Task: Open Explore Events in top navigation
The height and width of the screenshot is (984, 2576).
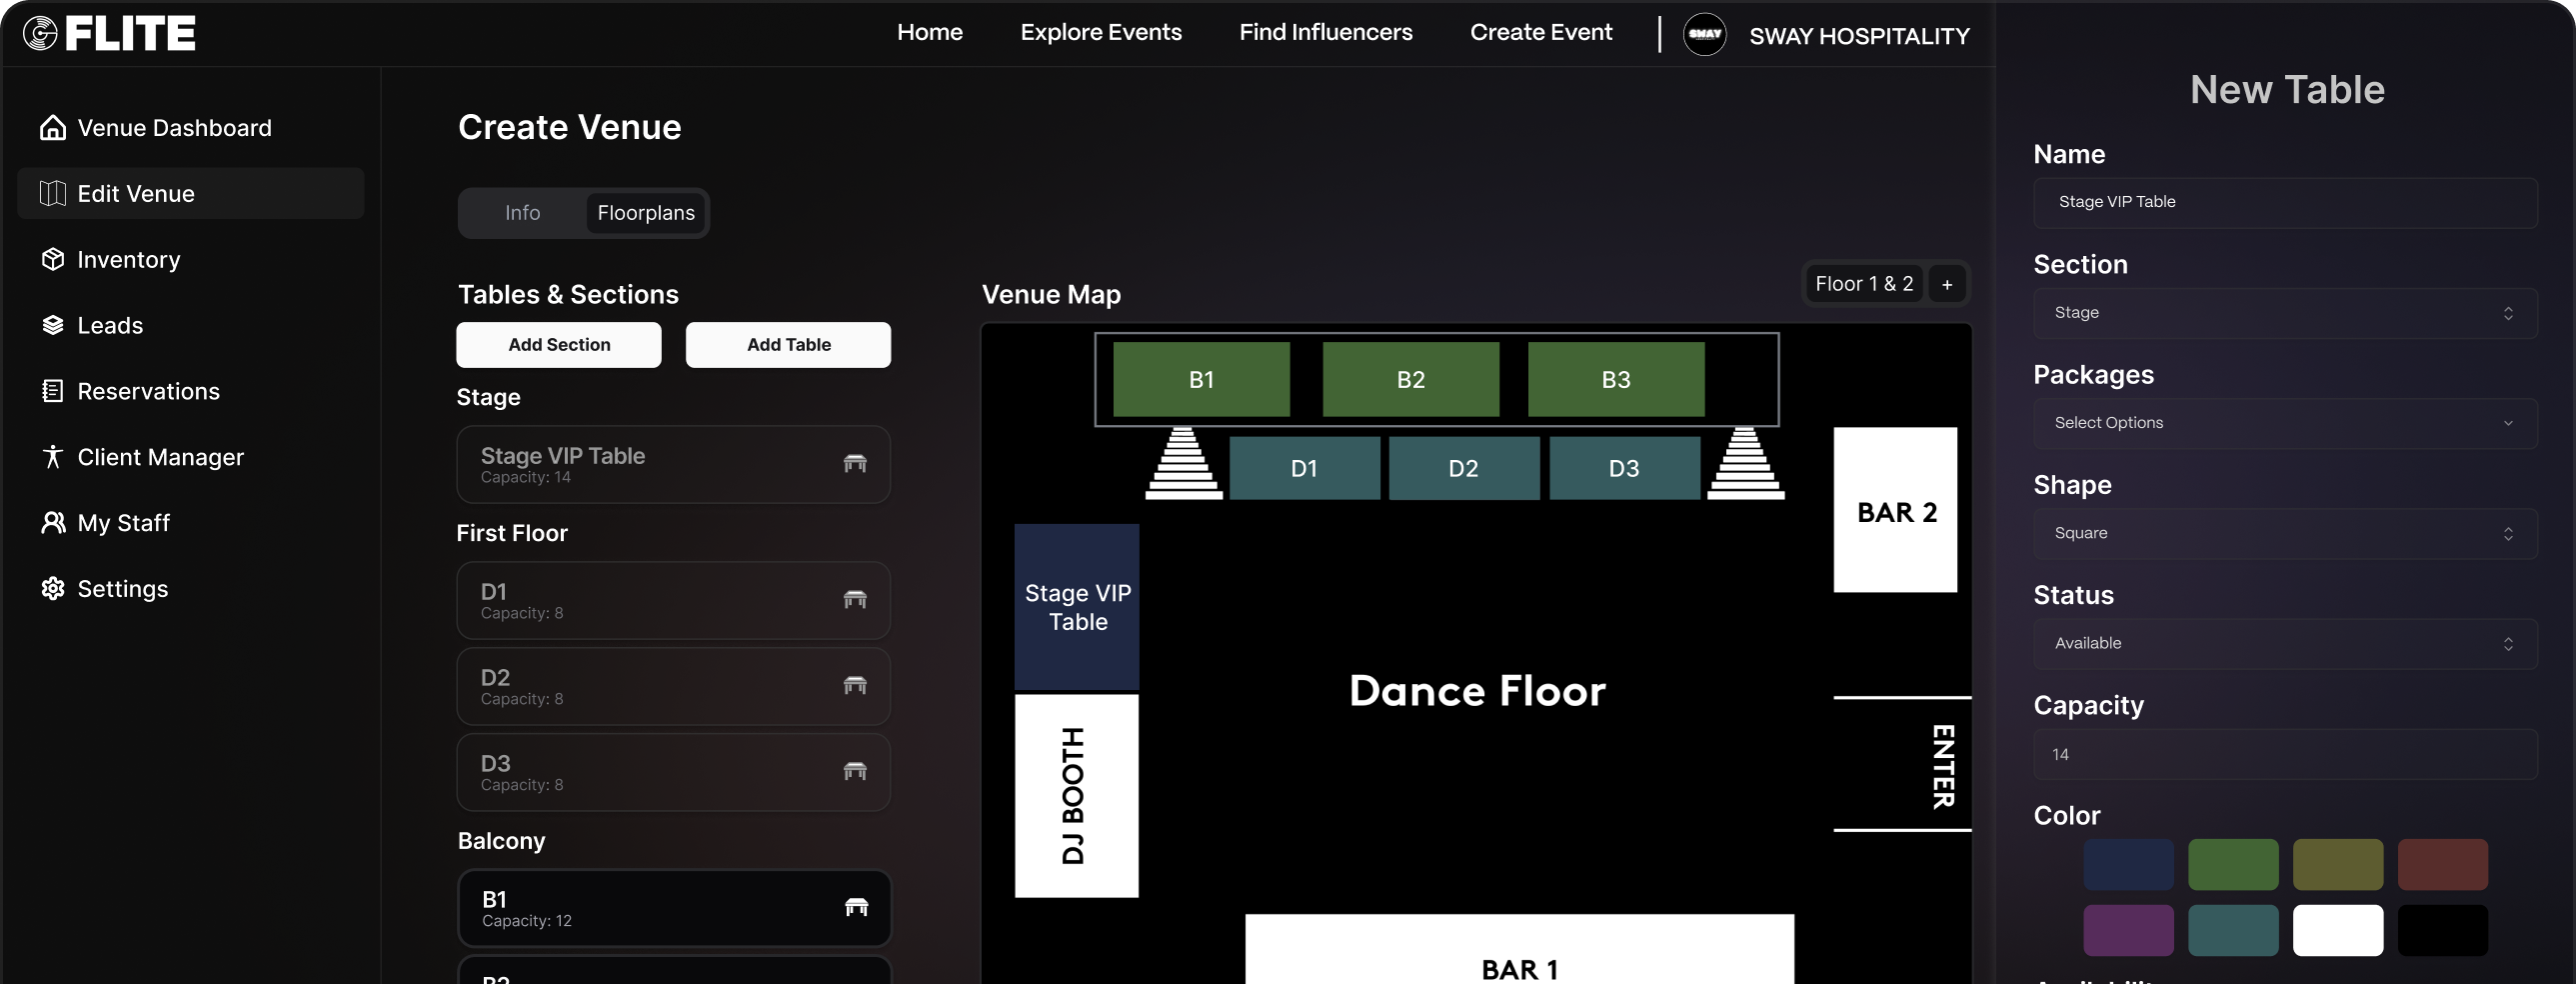Action: (x=1100, y=32)
